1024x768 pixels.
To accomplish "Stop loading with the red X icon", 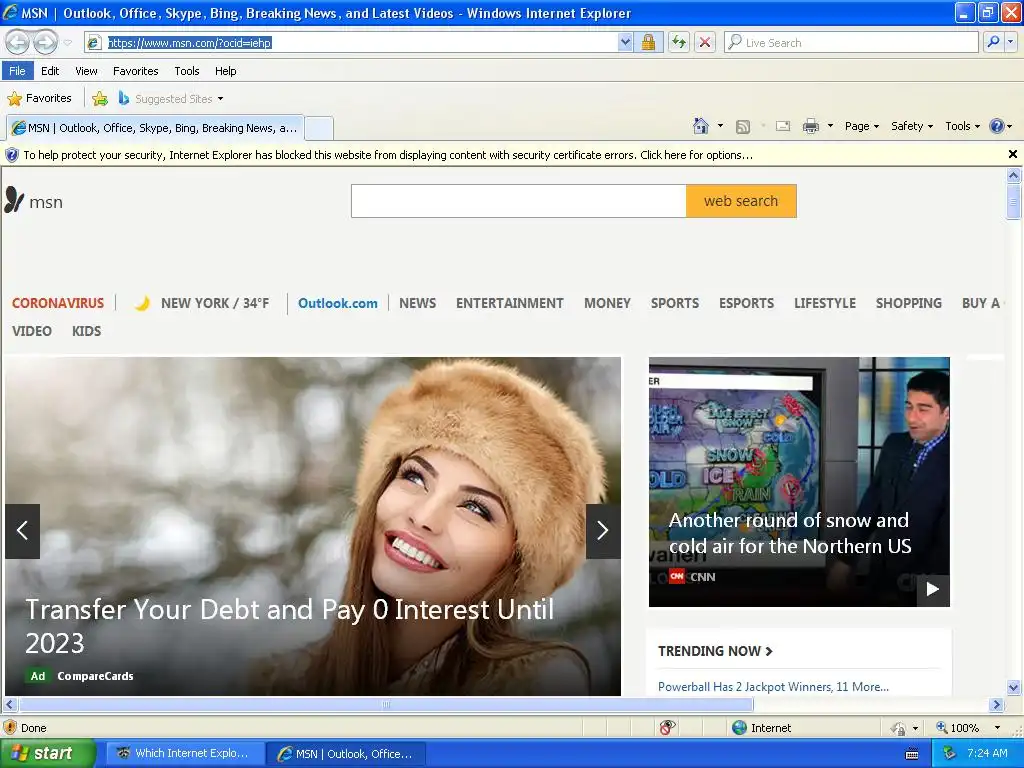I will click(705, 42).
